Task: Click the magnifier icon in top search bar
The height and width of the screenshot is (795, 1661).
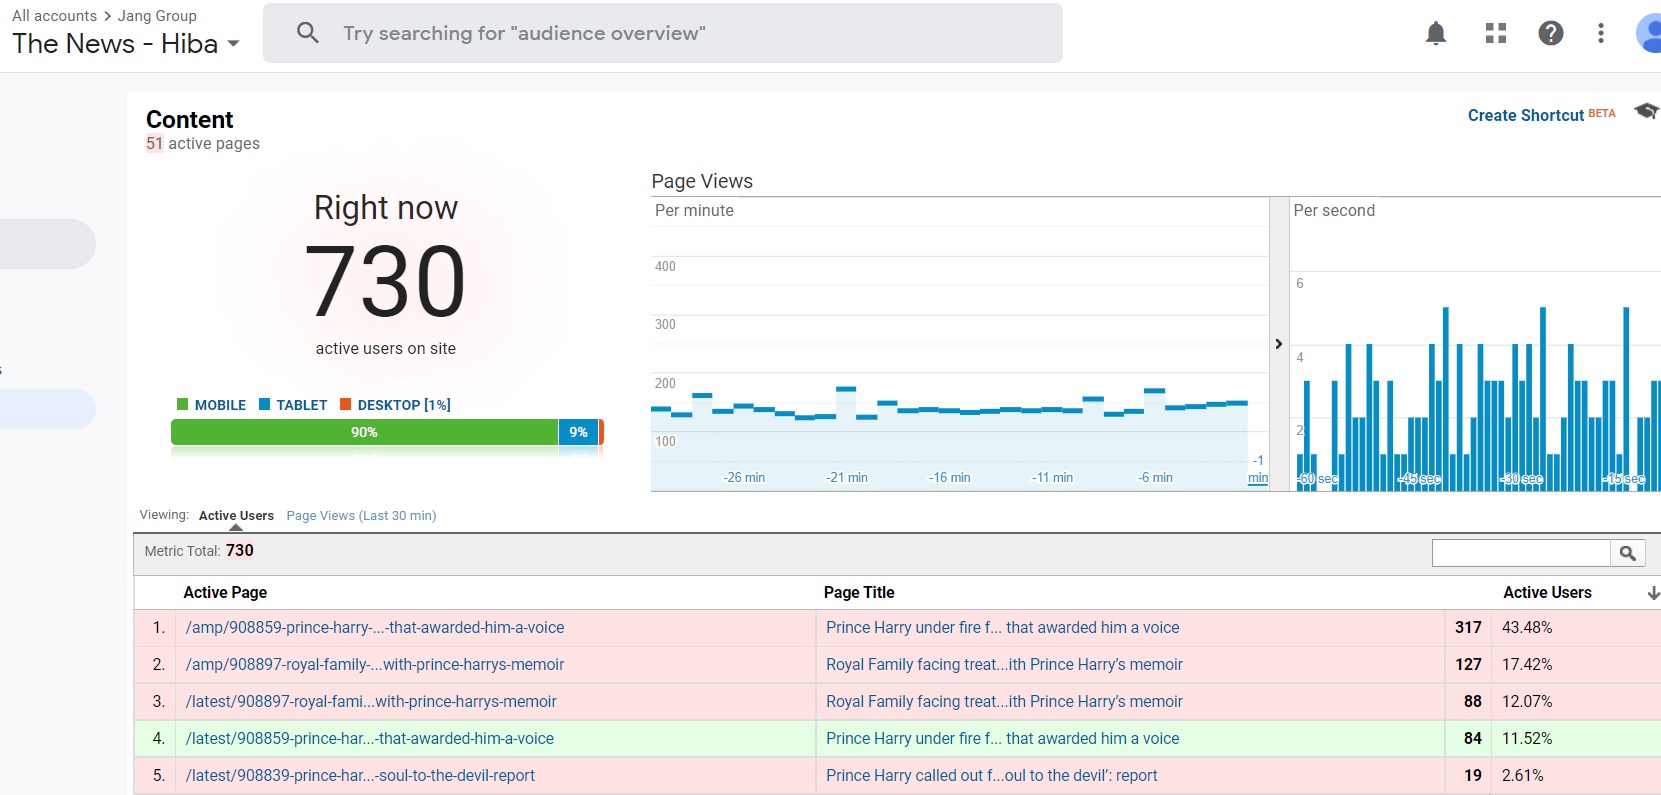Action: tap(308, 33)
